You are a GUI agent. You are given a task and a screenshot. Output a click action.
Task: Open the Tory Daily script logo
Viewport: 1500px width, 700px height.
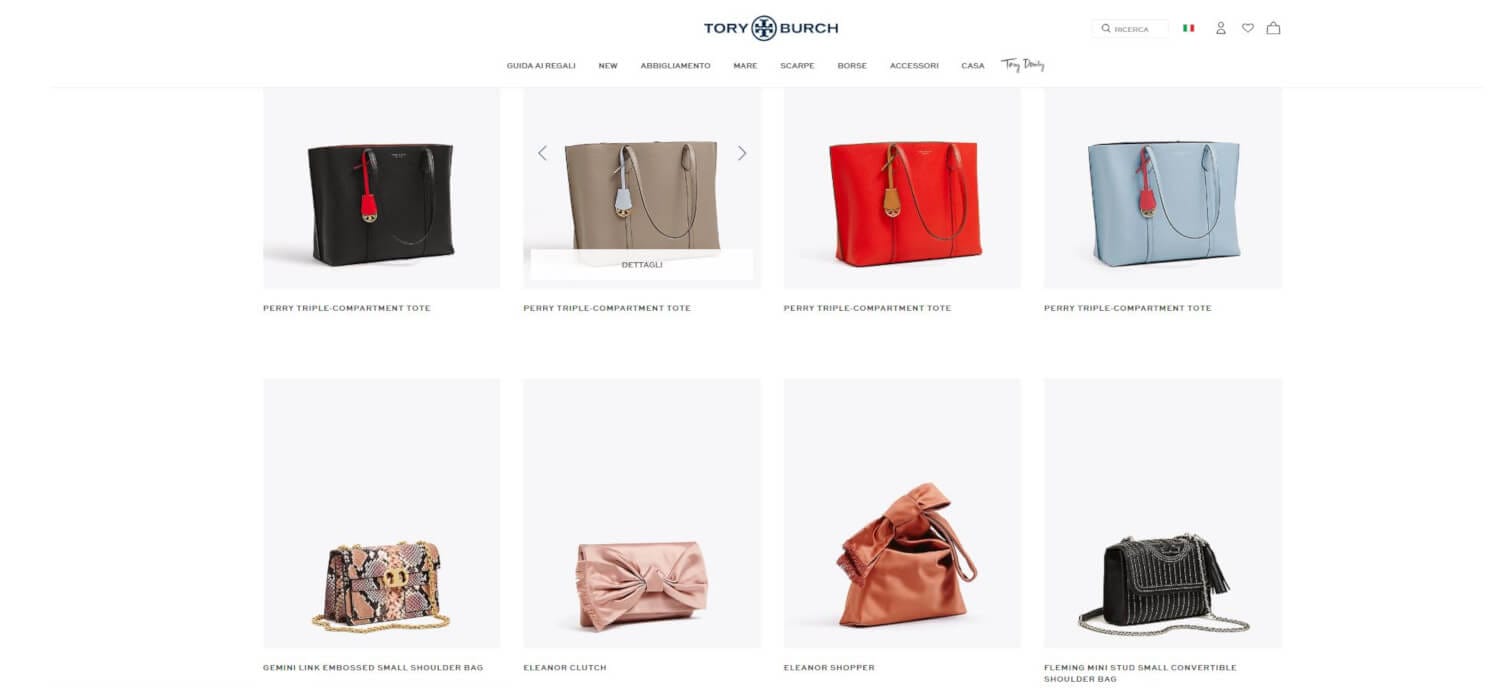click(1023, 65)
